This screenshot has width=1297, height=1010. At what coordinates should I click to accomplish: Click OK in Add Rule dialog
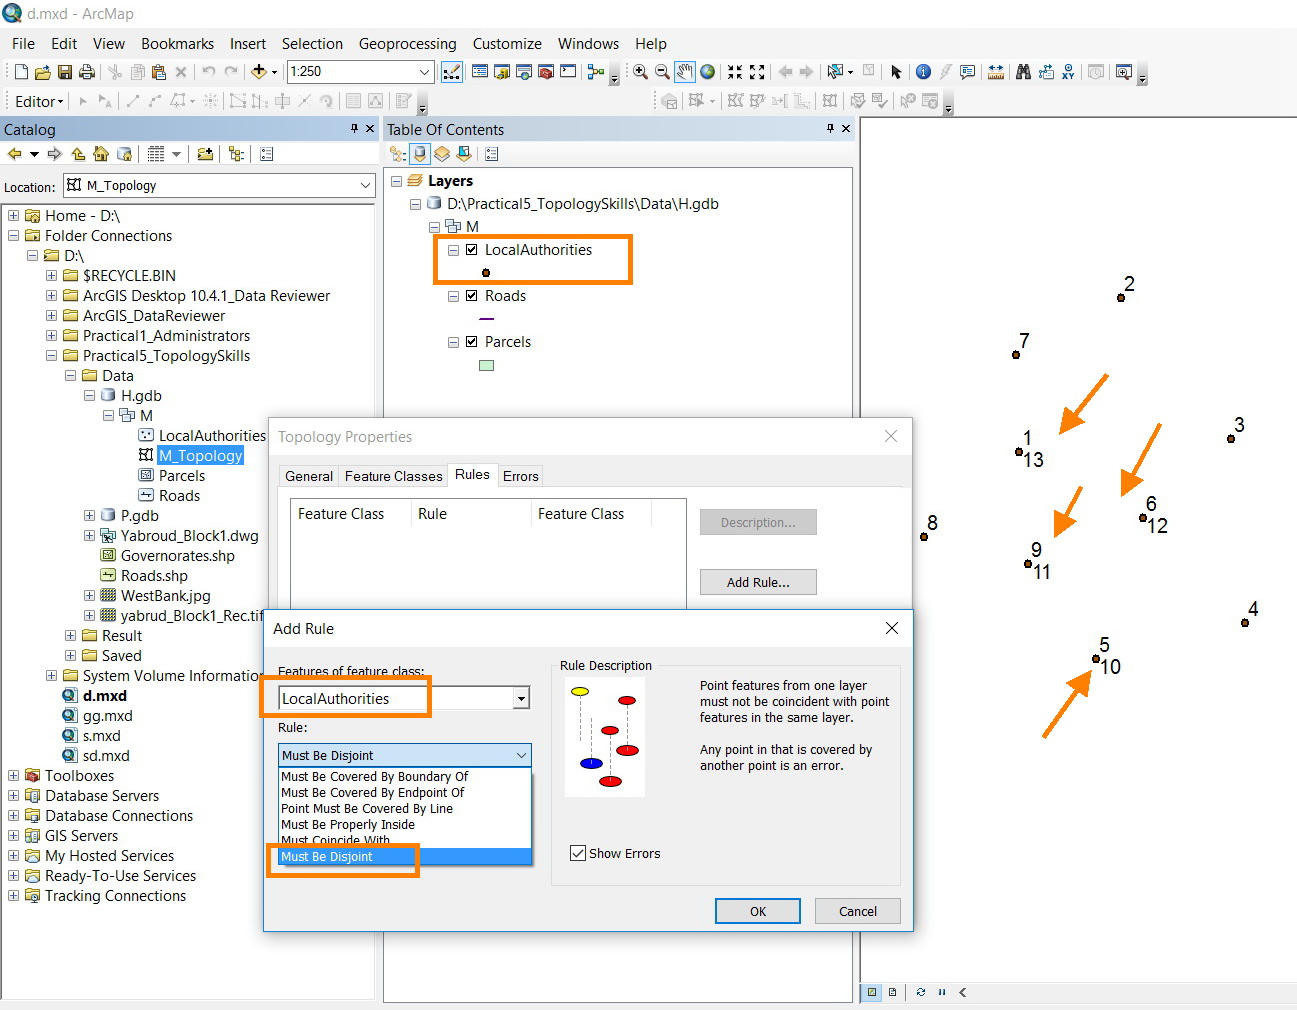point(758,911)
